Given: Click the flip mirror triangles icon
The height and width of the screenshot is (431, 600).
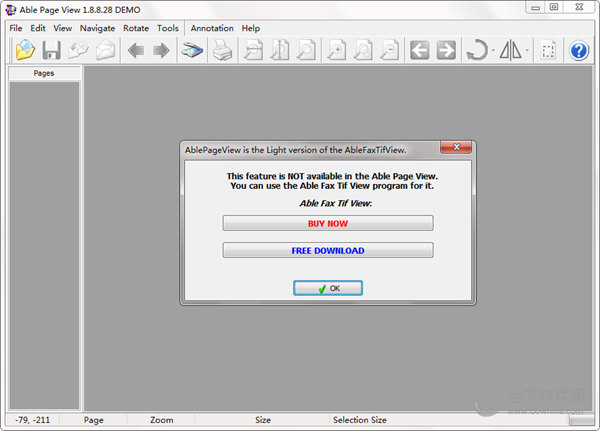Looking at the screenshot, I should (x=511, y=50).
